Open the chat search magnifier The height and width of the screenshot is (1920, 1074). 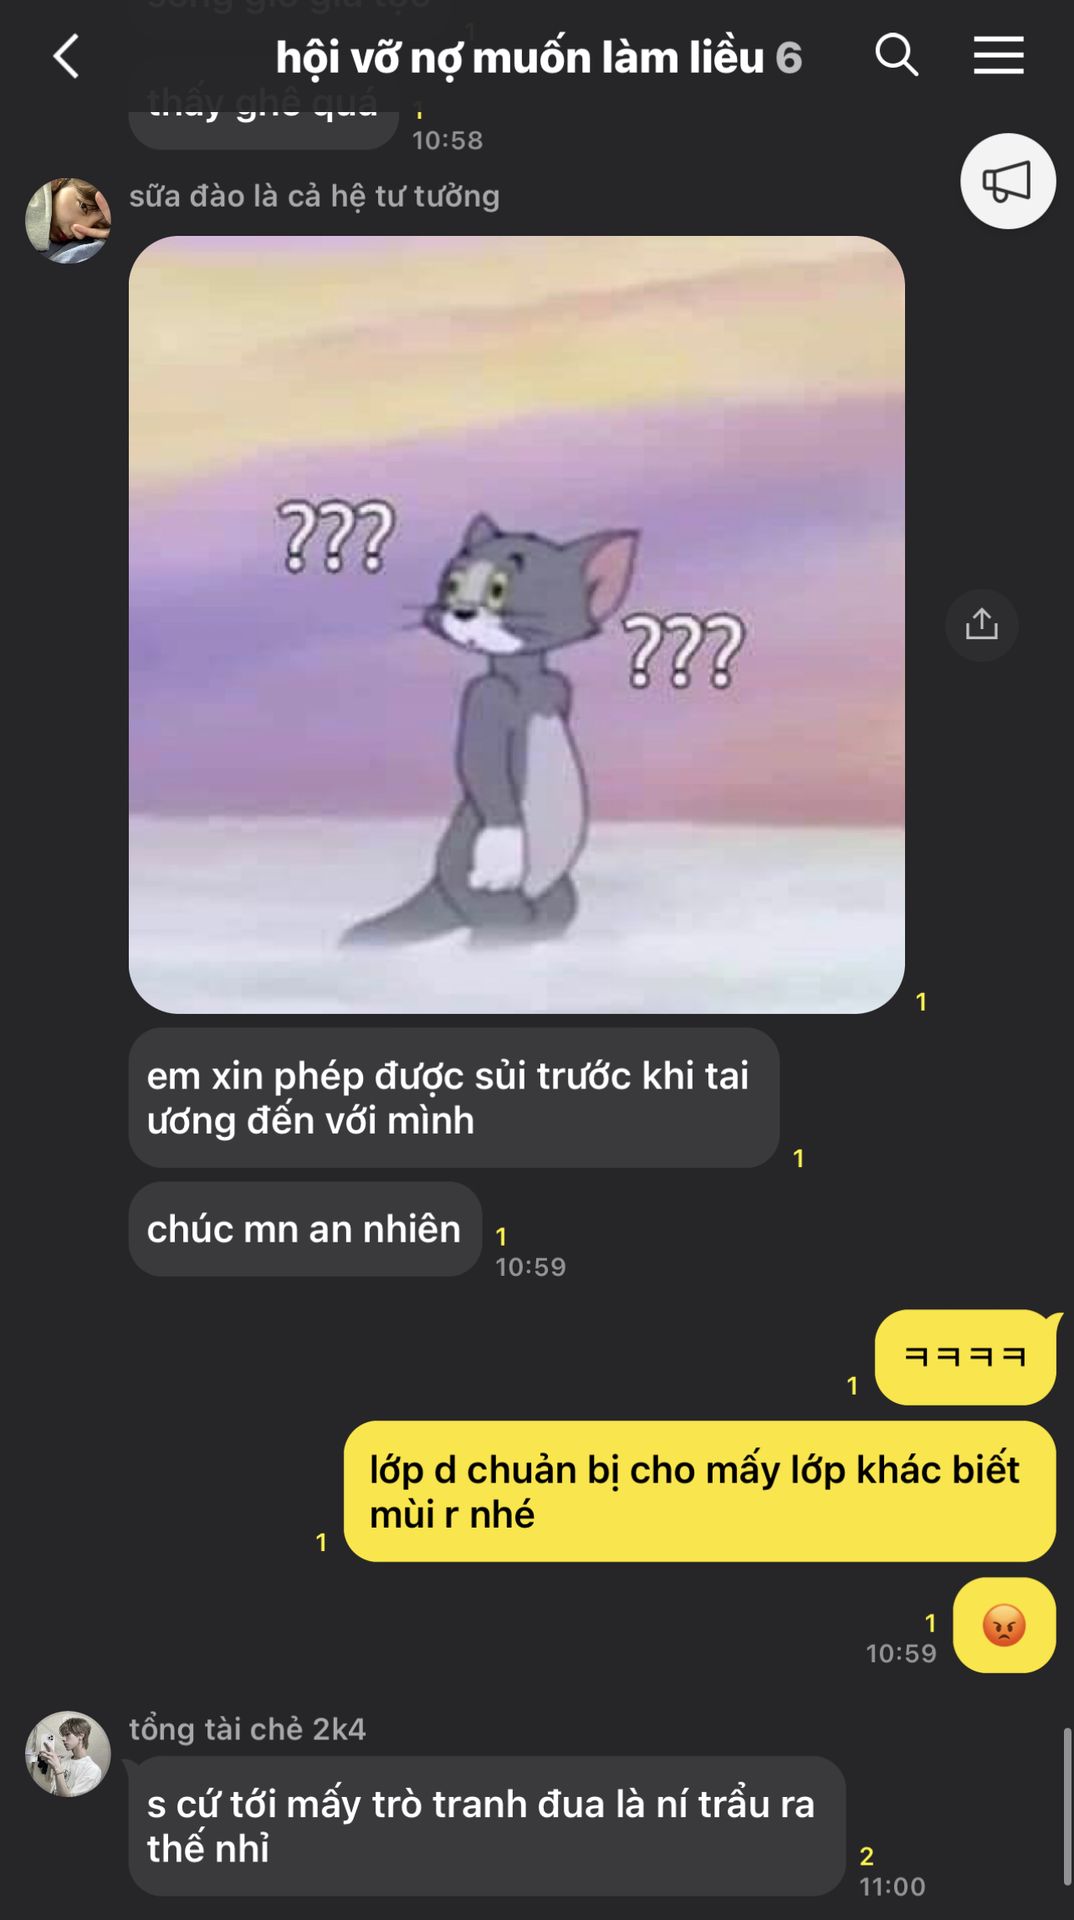point(896,55)
